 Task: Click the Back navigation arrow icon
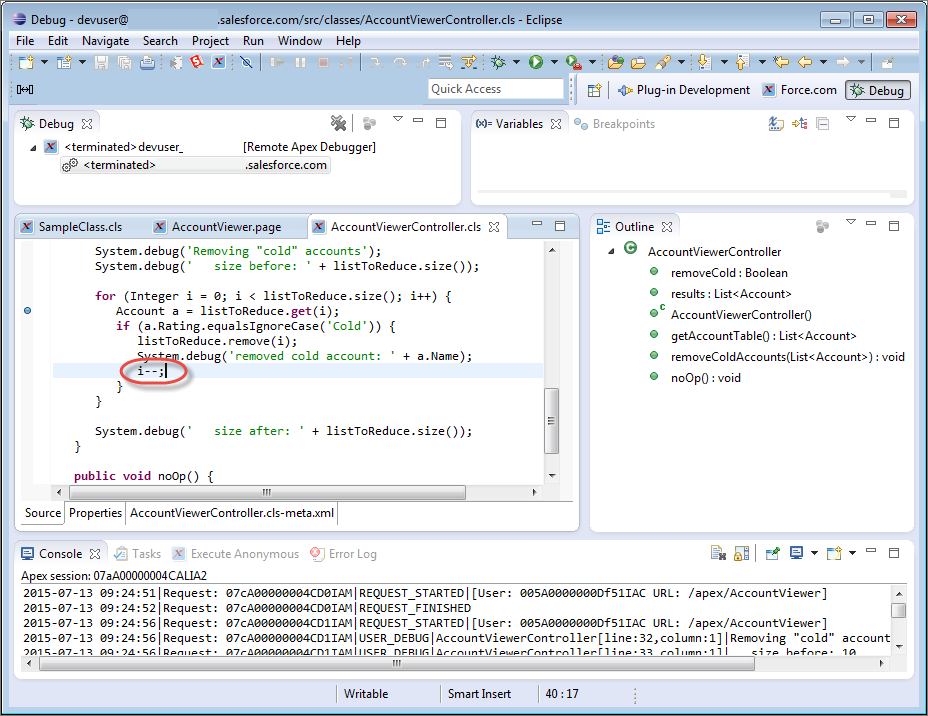805,62
